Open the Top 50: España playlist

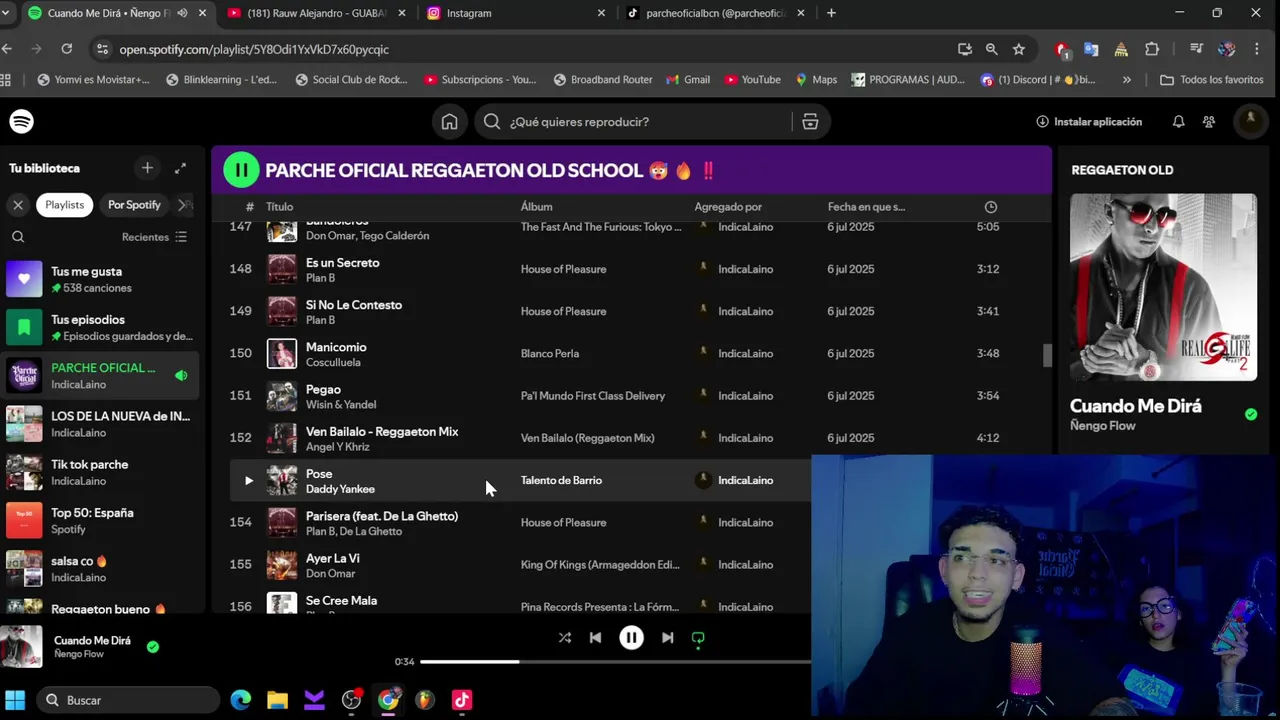pos(102,520)
